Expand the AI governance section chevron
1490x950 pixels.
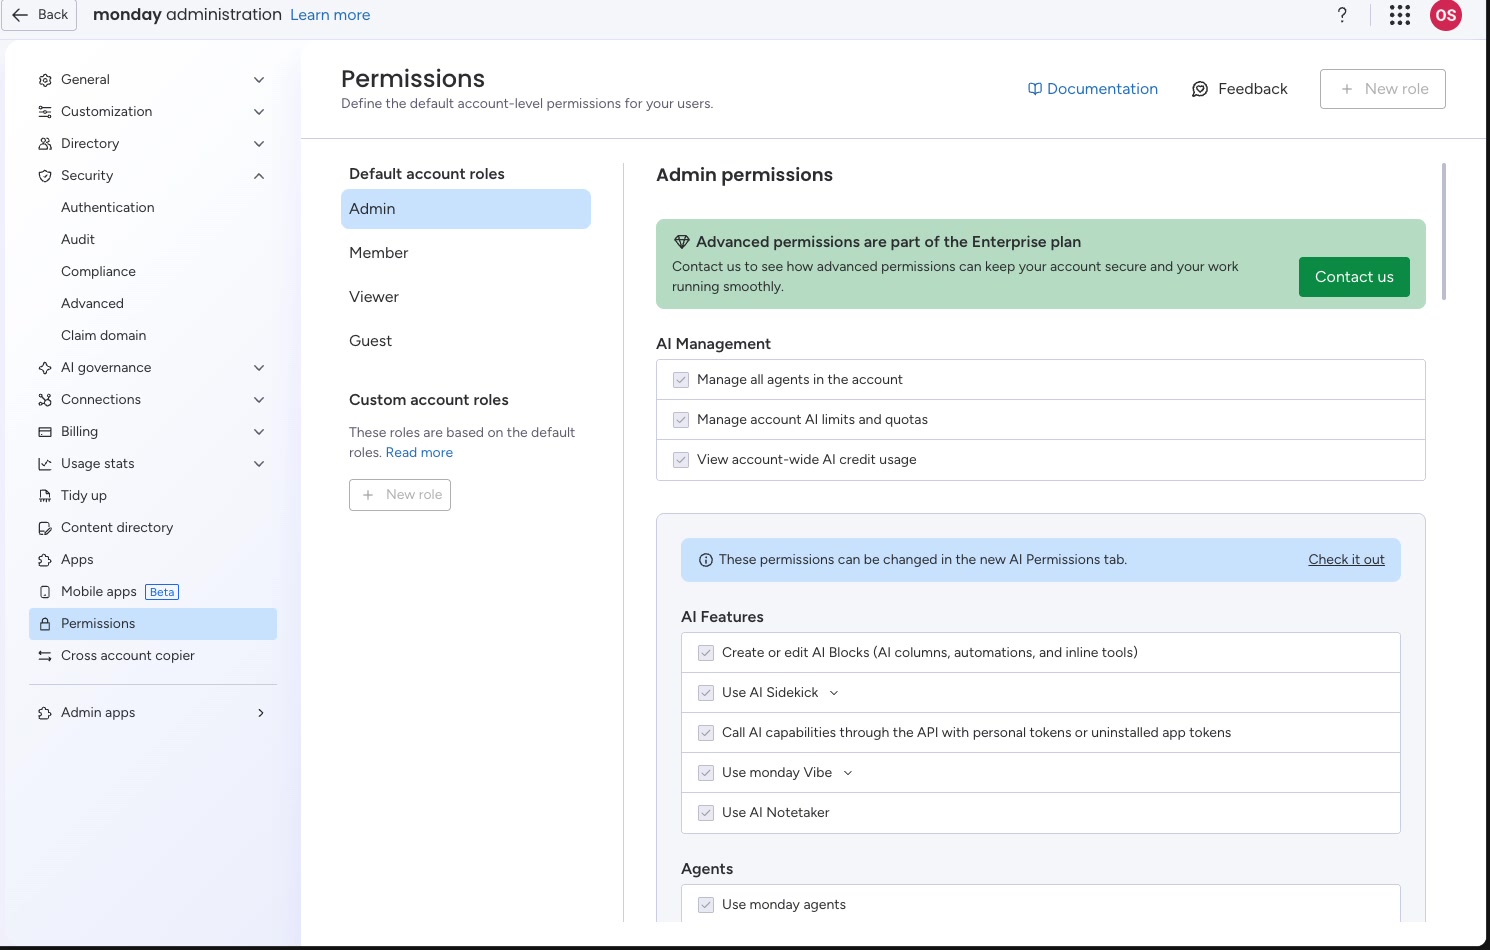coord(259,368)
